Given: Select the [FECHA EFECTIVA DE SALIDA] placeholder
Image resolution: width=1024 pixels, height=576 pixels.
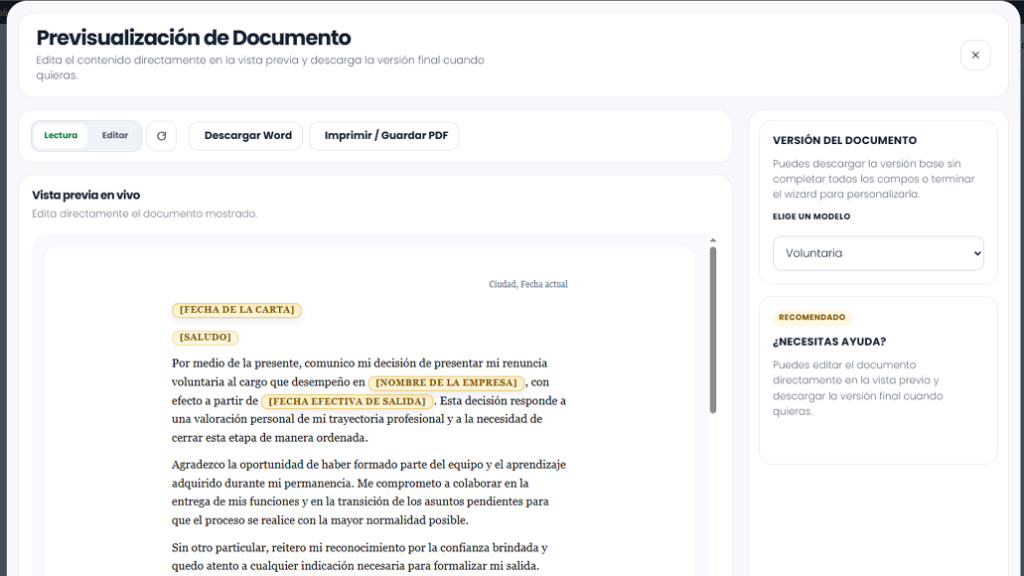Looking at the screenshot, I should pos(347,401).
